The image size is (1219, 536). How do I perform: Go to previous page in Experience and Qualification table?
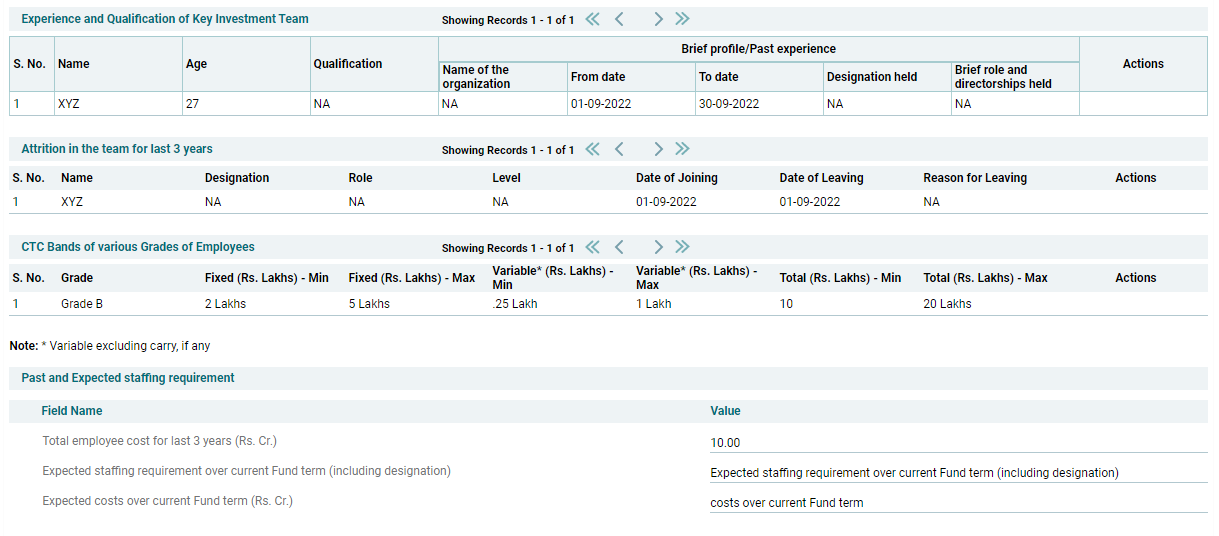[619, 19]
